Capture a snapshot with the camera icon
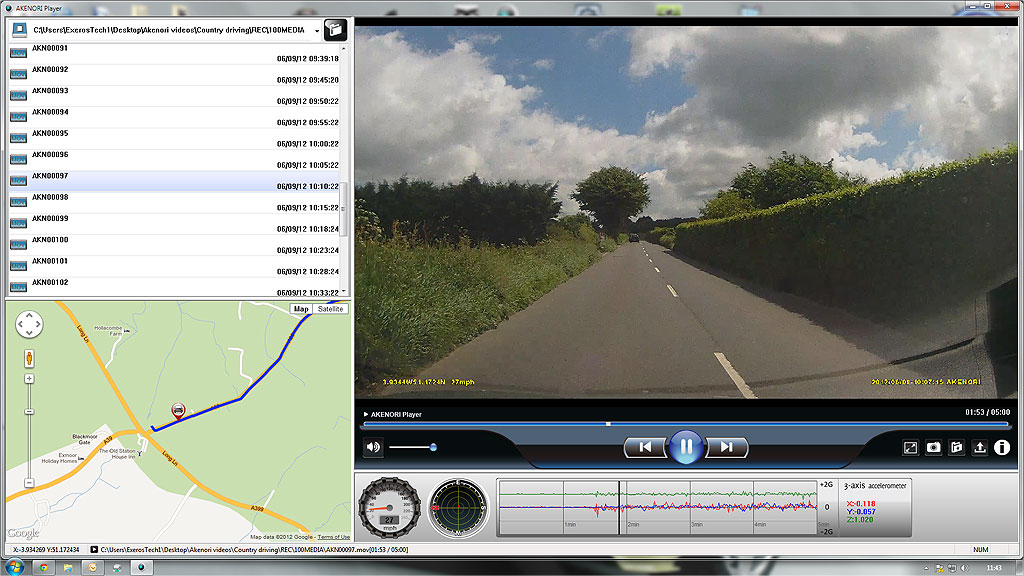This screenshot has width=1024, height=576. coord(933,447)
